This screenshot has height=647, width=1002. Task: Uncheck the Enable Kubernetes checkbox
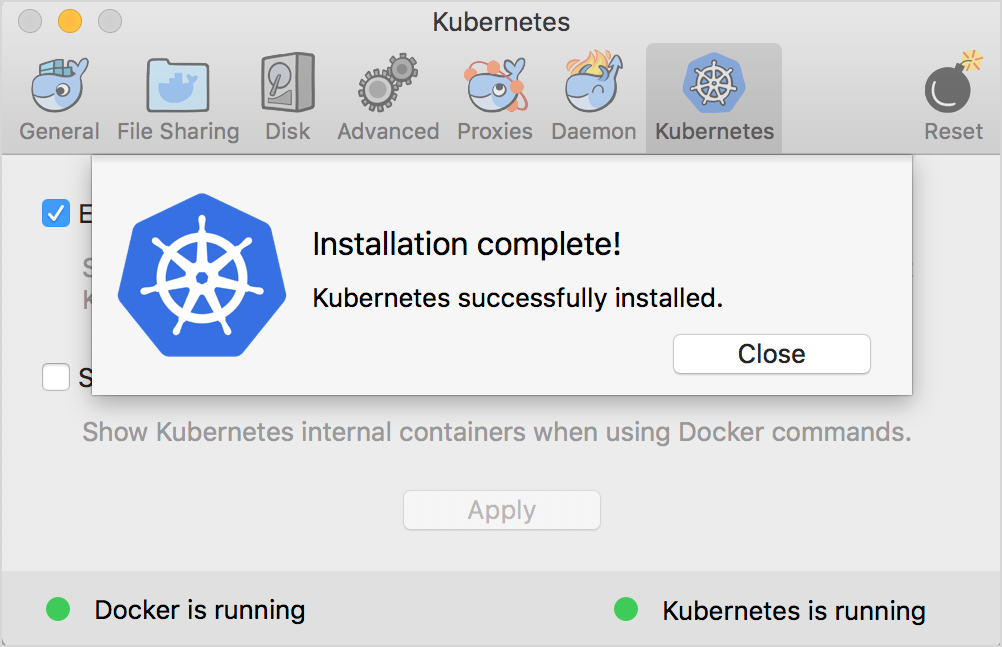pyautogui.click(x=55, y=213)
